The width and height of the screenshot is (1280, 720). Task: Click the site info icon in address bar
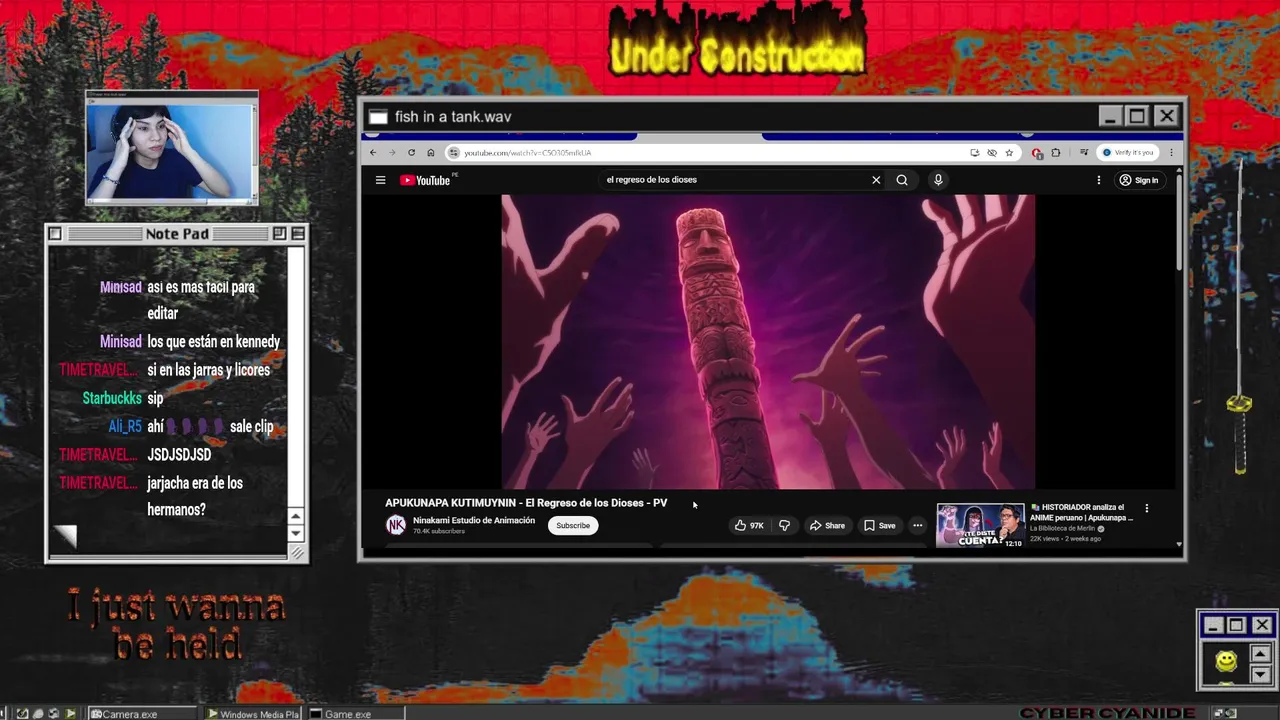pyautogui.click(x=454, y=153)
